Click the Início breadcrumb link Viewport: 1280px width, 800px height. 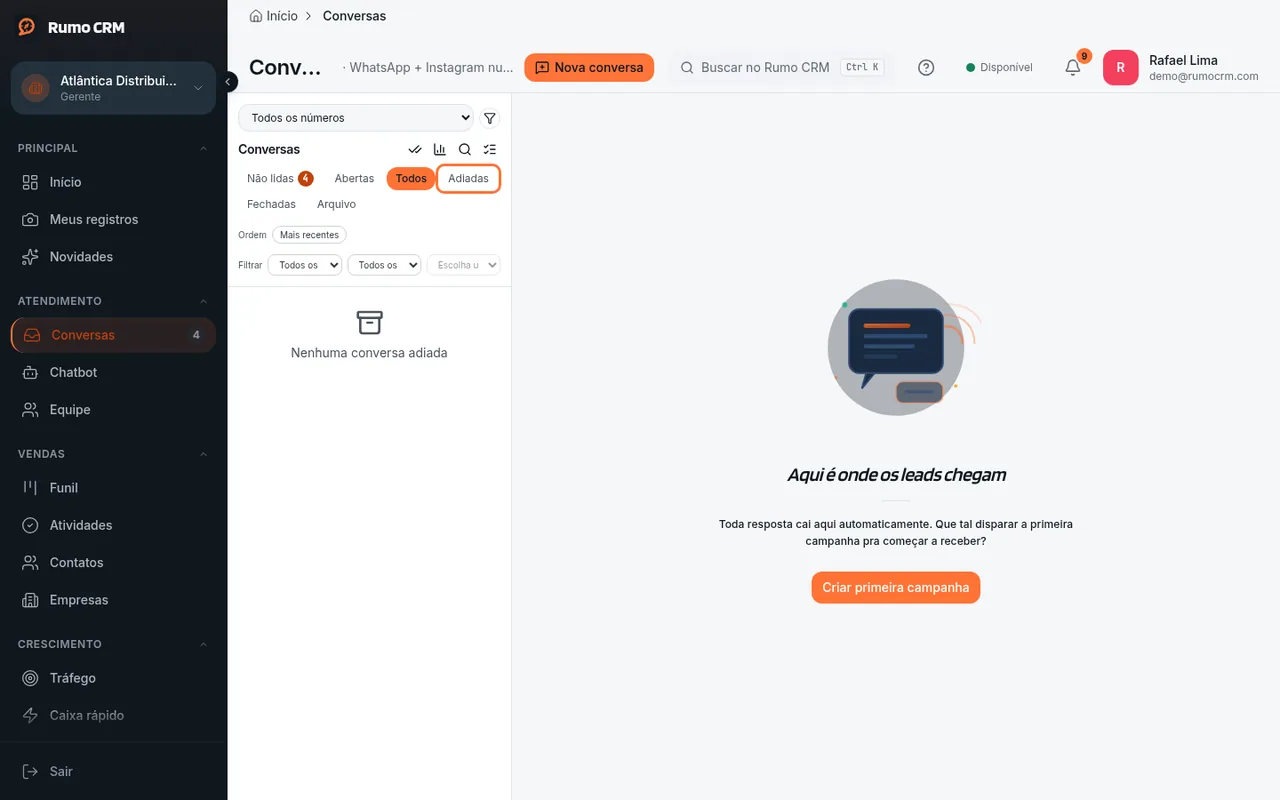coord(273,16)
